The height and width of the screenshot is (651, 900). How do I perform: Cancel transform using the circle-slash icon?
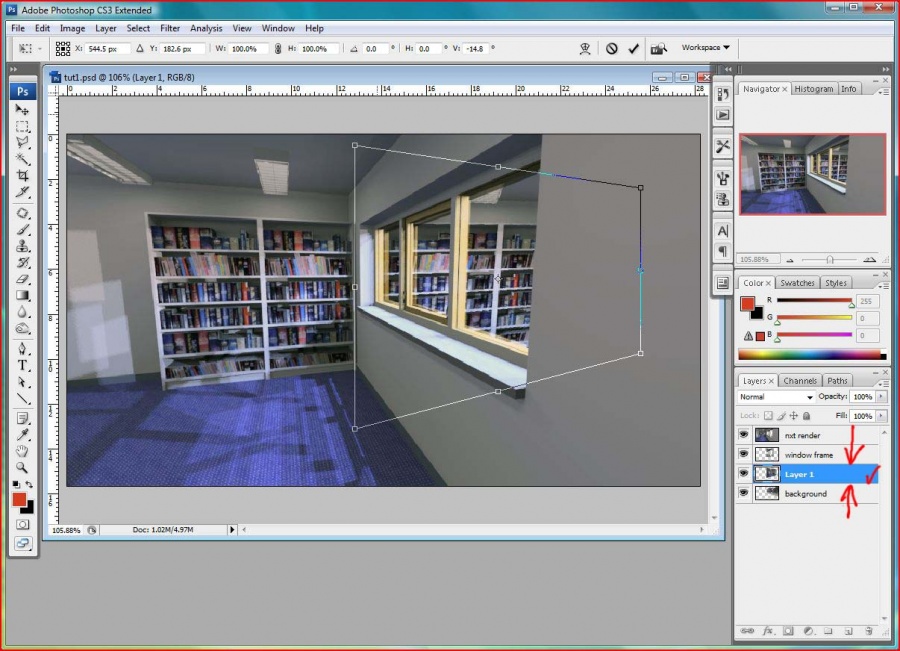click(x=612, y=48)
